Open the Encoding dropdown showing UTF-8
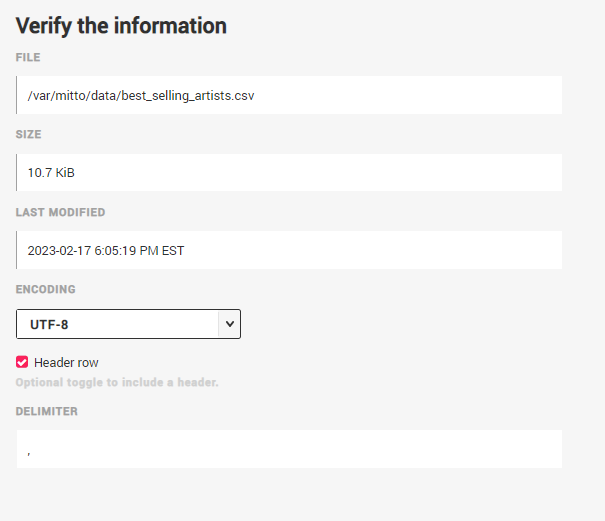The width and height of the screenshot is (605, 521). point(128,324)
